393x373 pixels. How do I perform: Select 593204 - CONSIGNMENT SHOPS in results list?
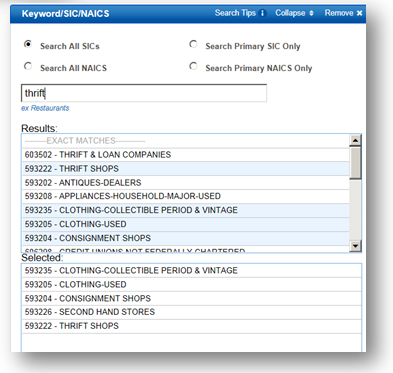point(186,238)
